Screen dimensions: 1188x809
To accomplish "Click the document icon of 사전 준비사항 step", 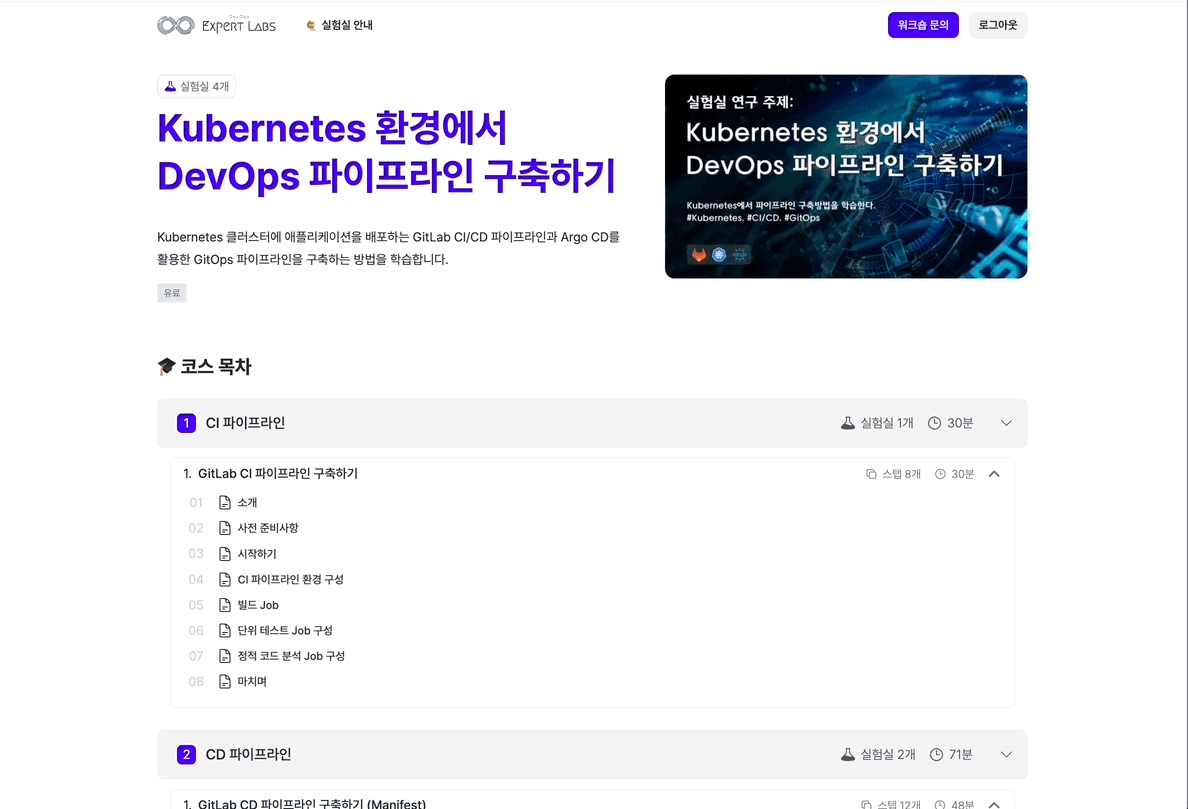I will pos(224,528).
